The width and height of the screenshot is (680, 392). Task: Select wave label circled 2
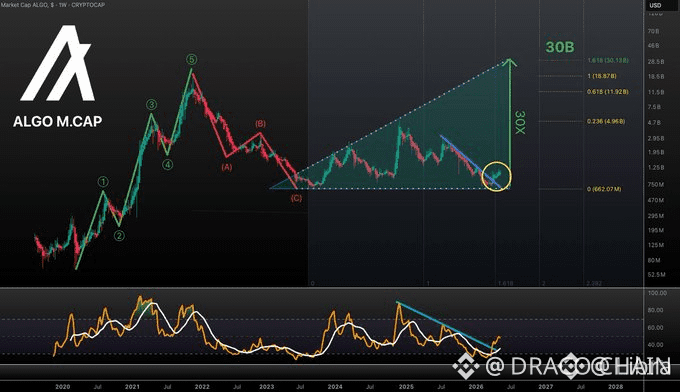119,236
